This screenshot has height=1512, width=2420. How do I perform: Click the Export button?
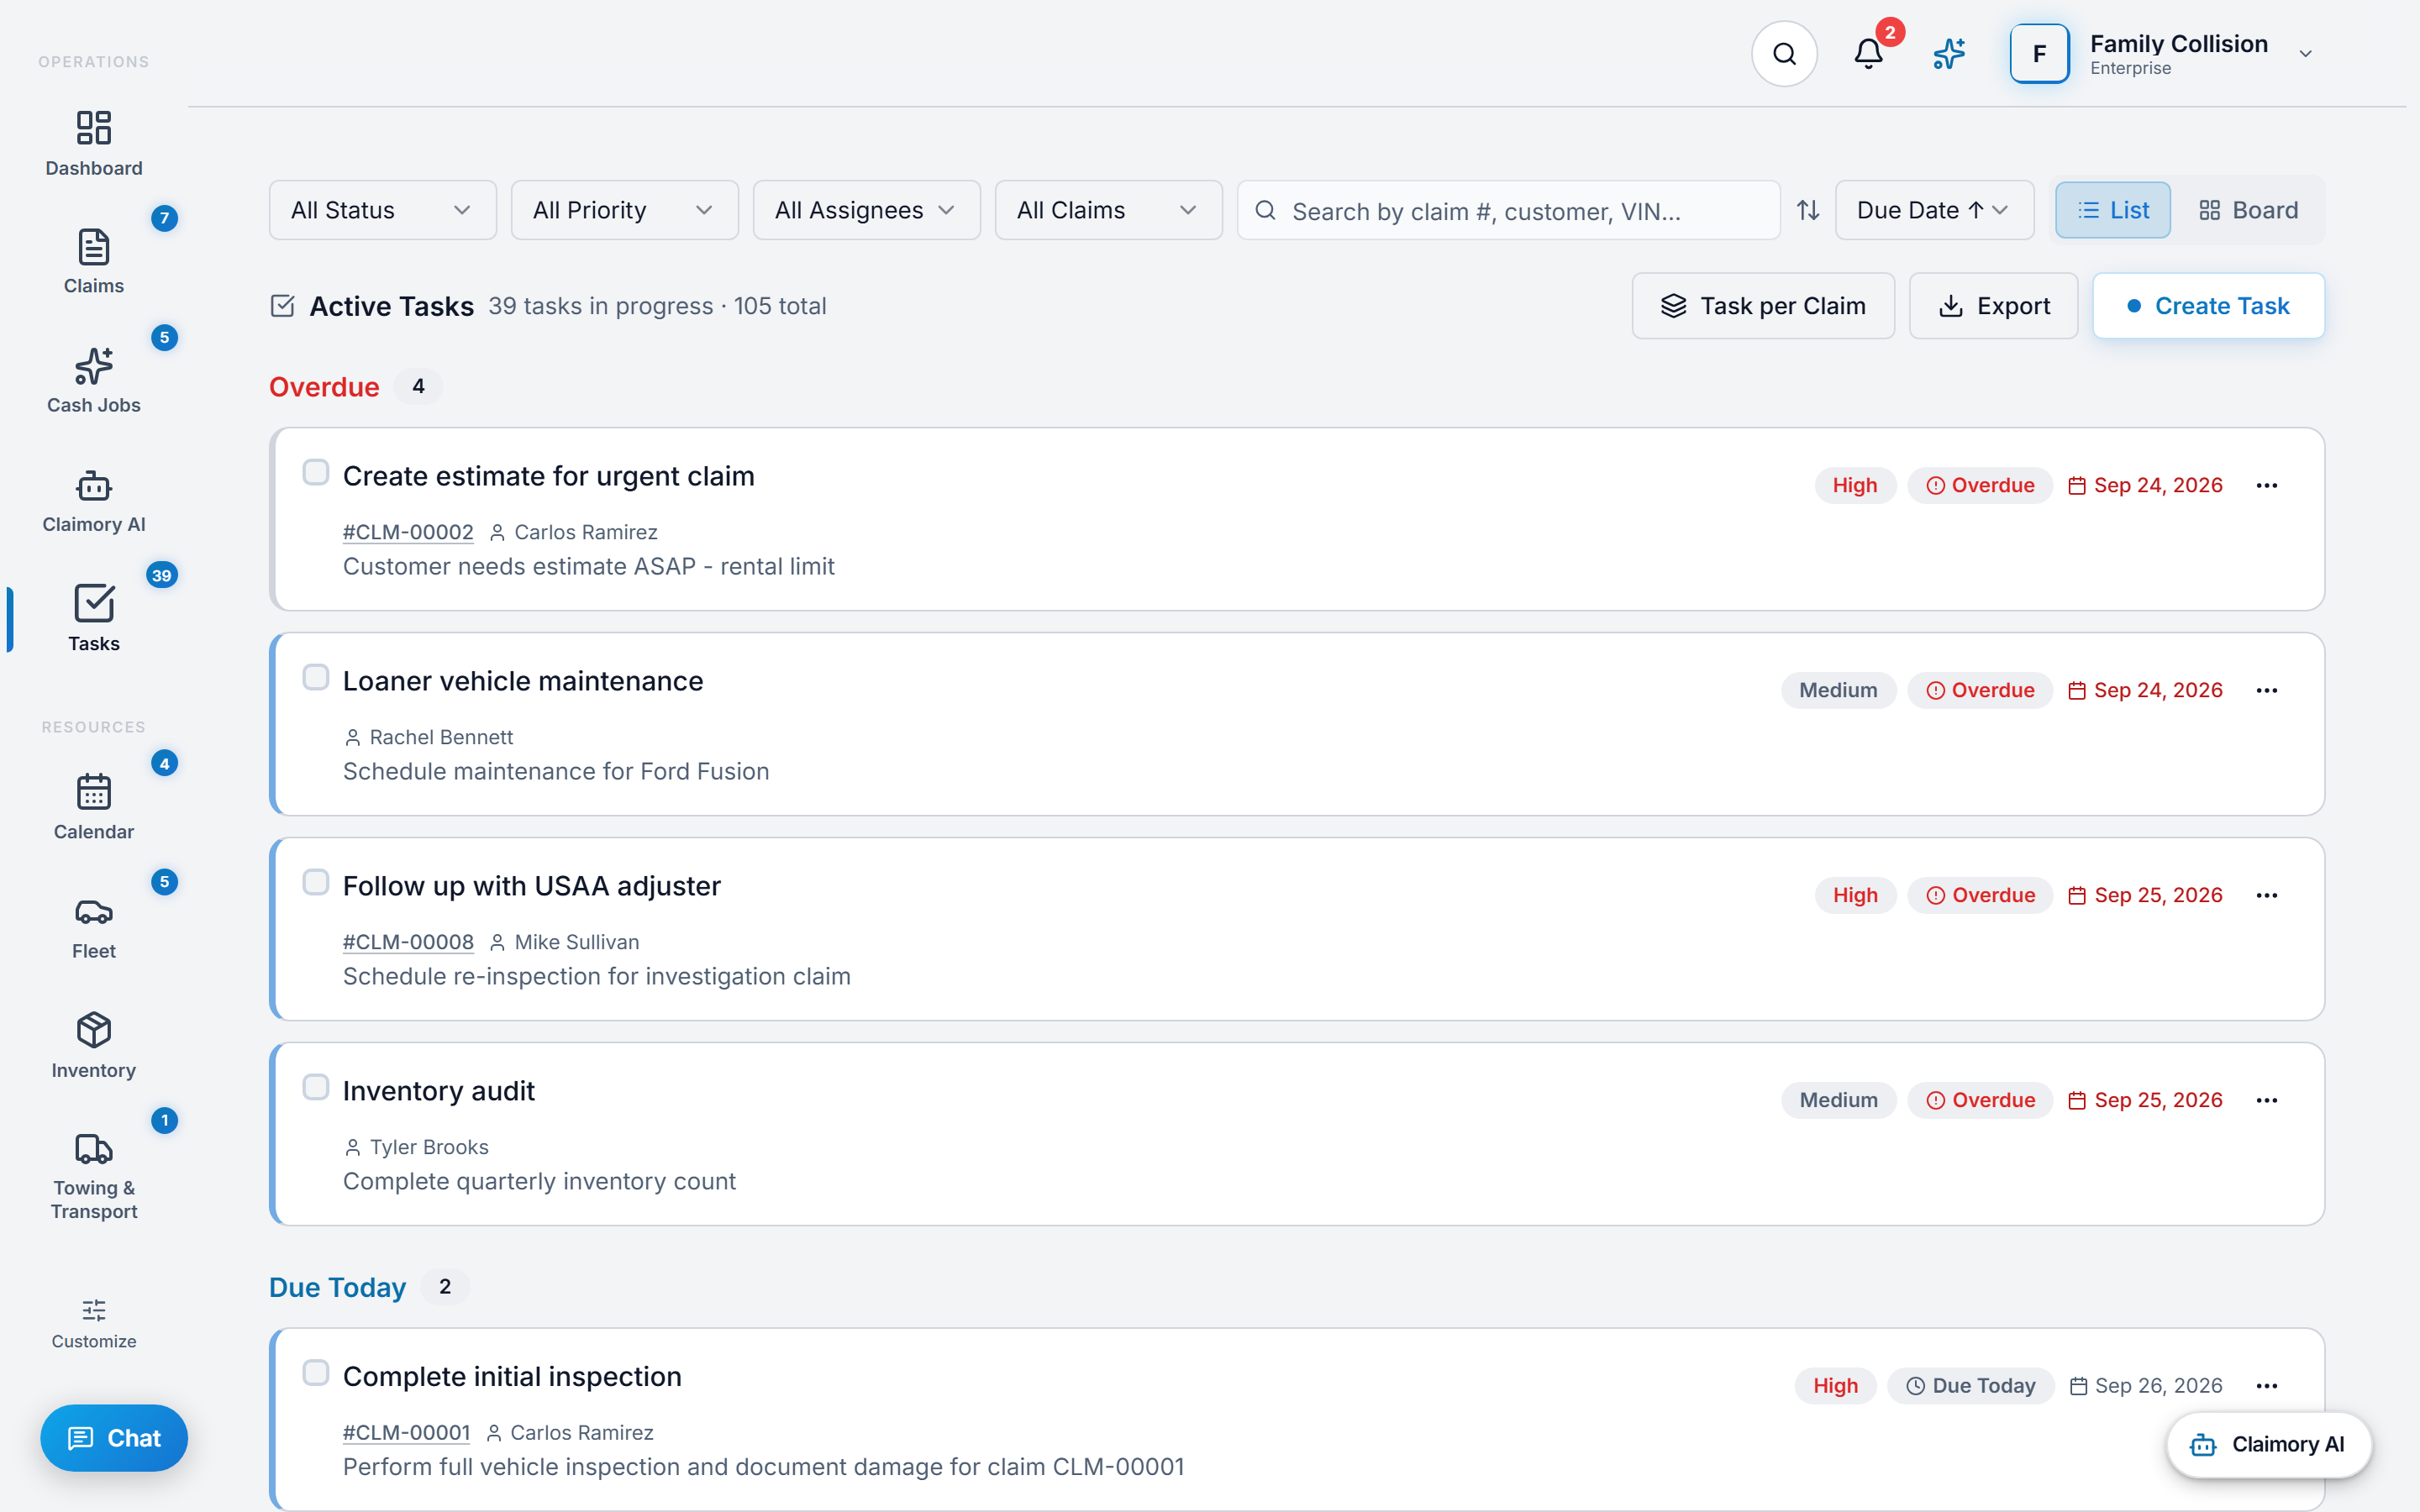point(1993,306)
